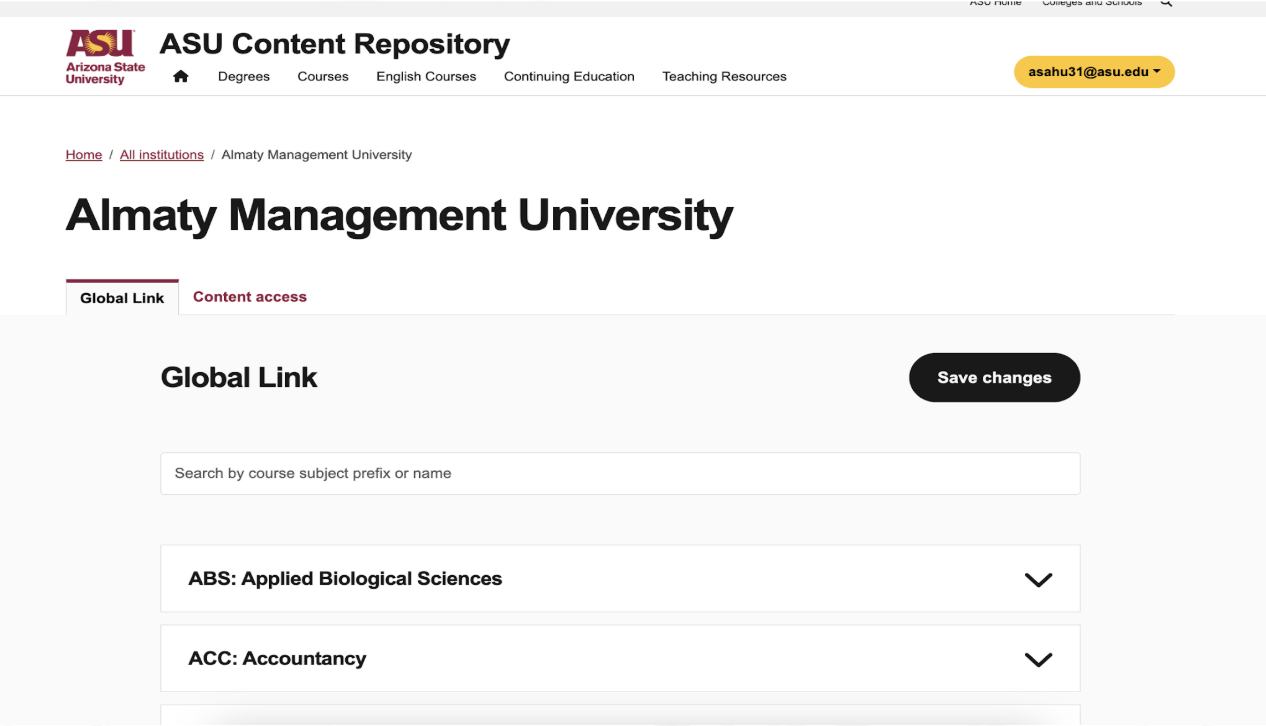Open the Teaching Resources menu item
The width and height of the screenshot is (1266, 726).
pyautogui.click(x=724, y=76)
